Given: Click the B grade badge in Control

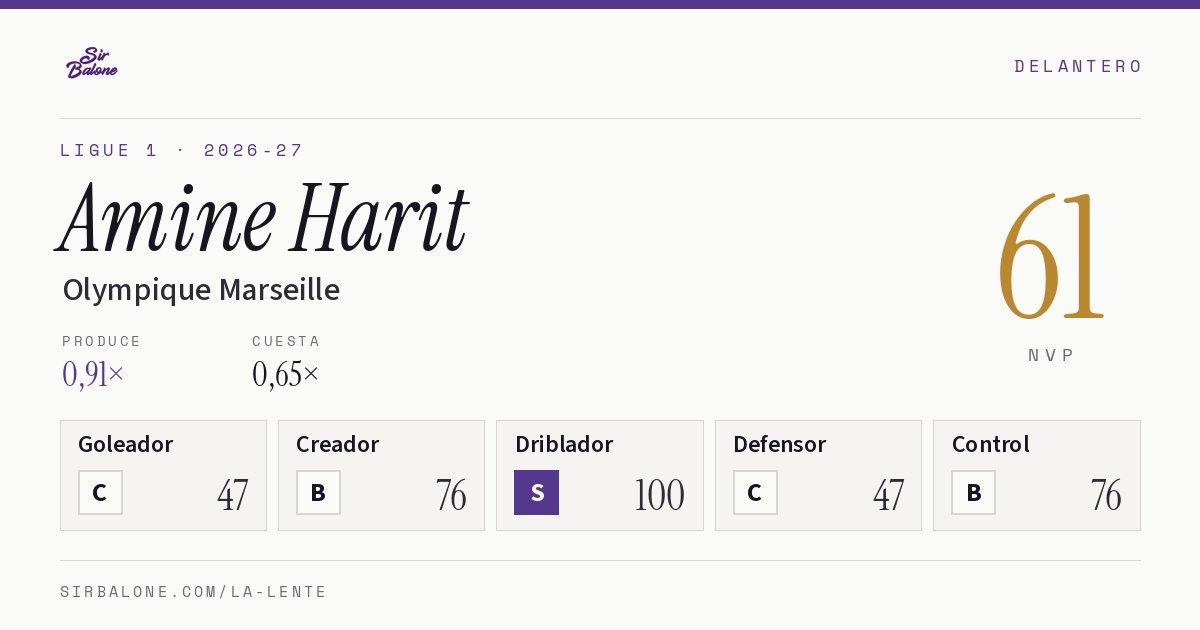Looking at the screenshot, I should pos(973,493).
